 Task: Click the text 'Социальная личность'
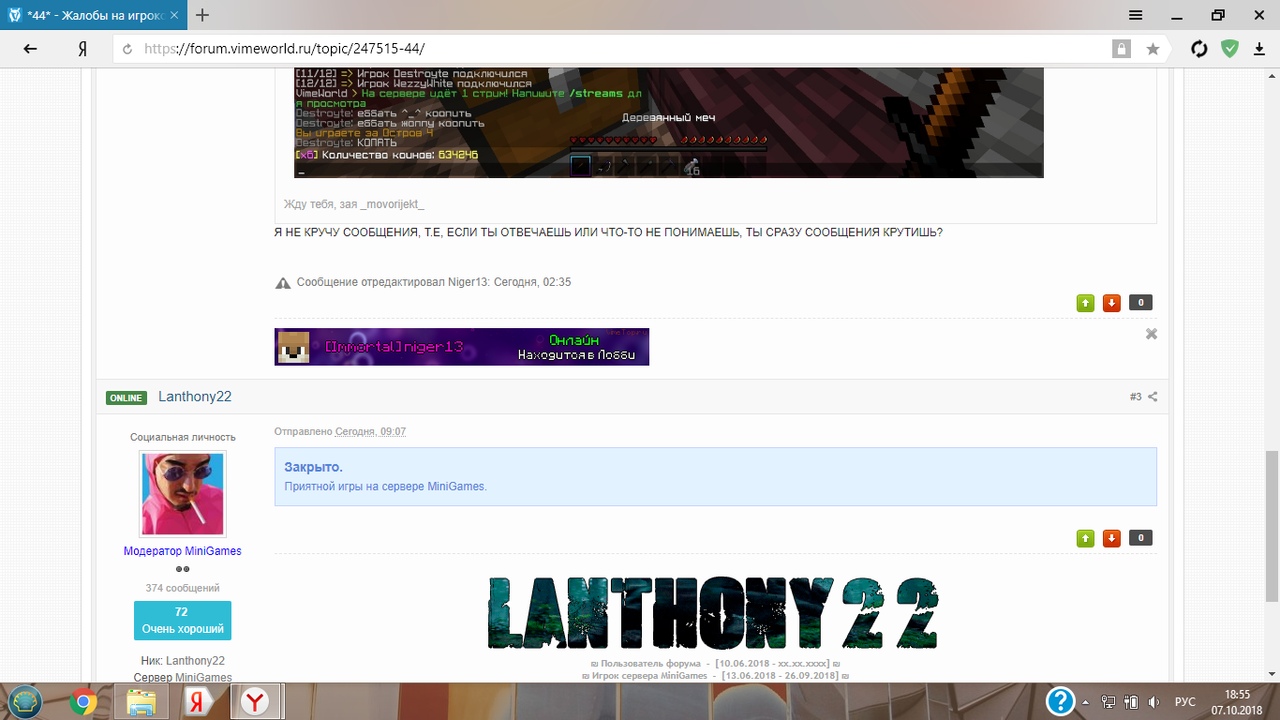point(182,437)
